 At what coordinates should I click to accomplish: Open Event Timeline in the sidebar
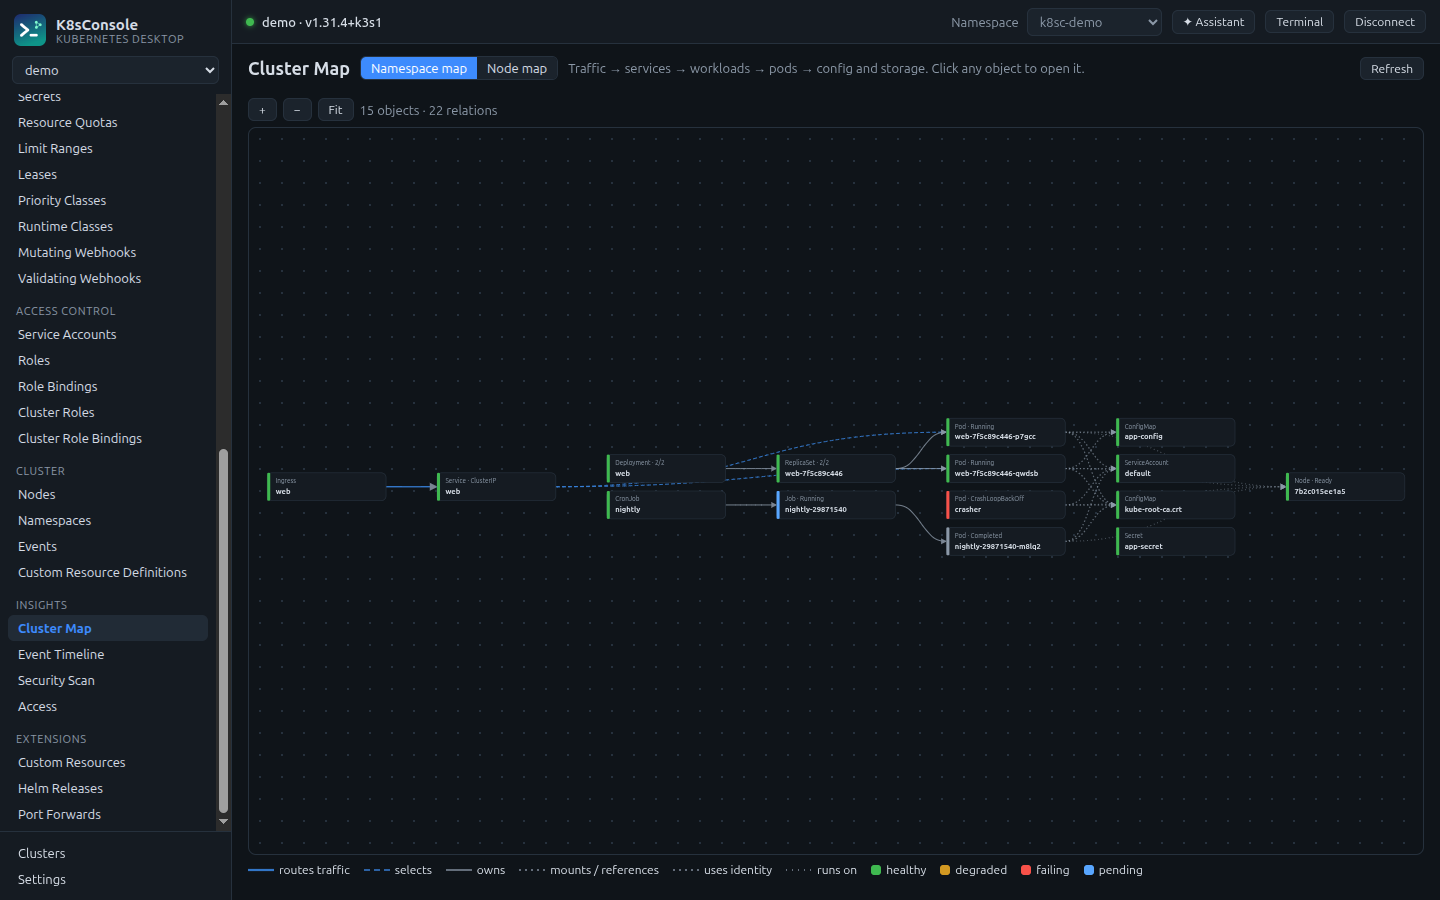[108, 654]
